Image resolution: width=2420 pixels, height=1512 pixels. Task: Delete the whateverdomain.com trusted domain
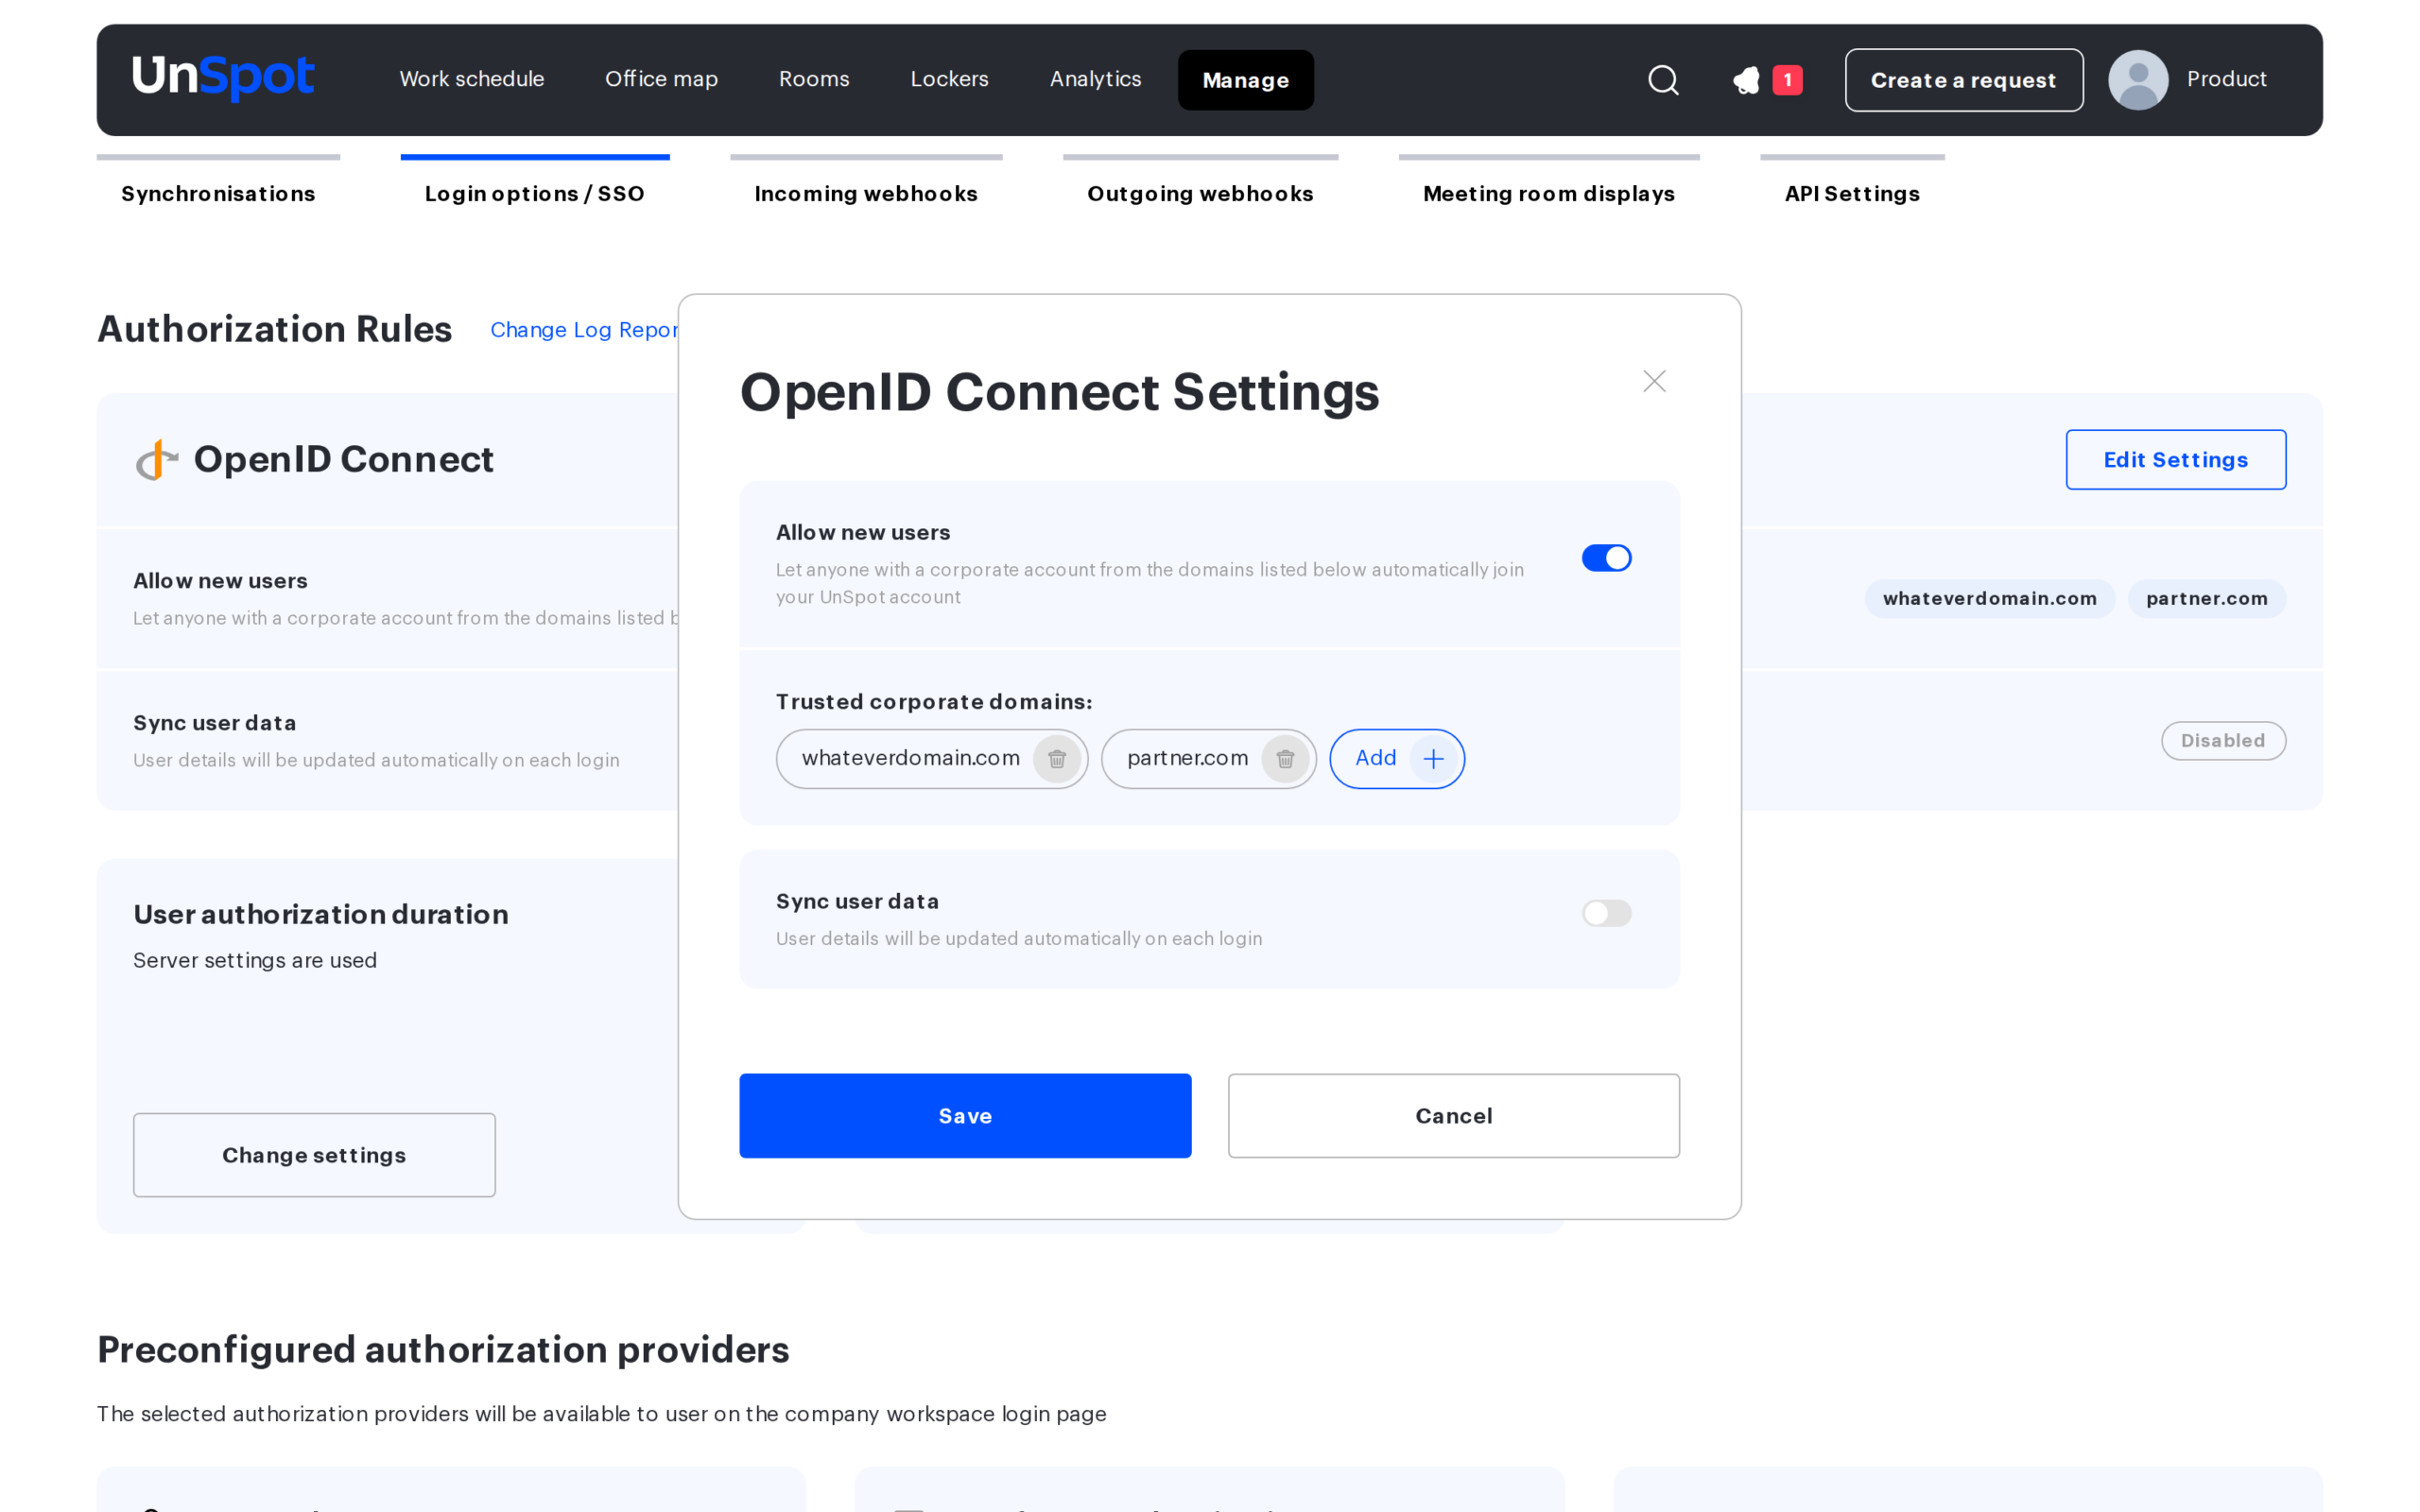(x=1056, y=759)
